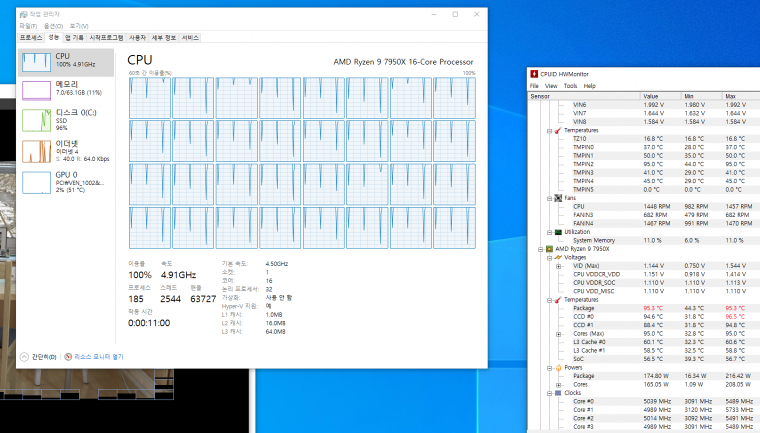Click the AMD Ryzen 9 7950X chip icon
This screenshot has width=760, height=433.
point(549,249)
